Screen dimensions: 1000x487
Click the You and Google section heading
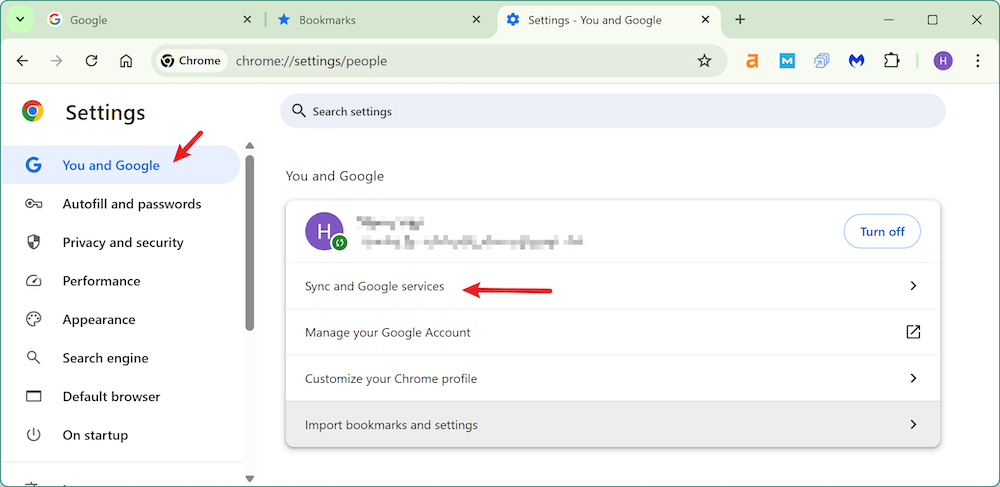click(335, 176)
